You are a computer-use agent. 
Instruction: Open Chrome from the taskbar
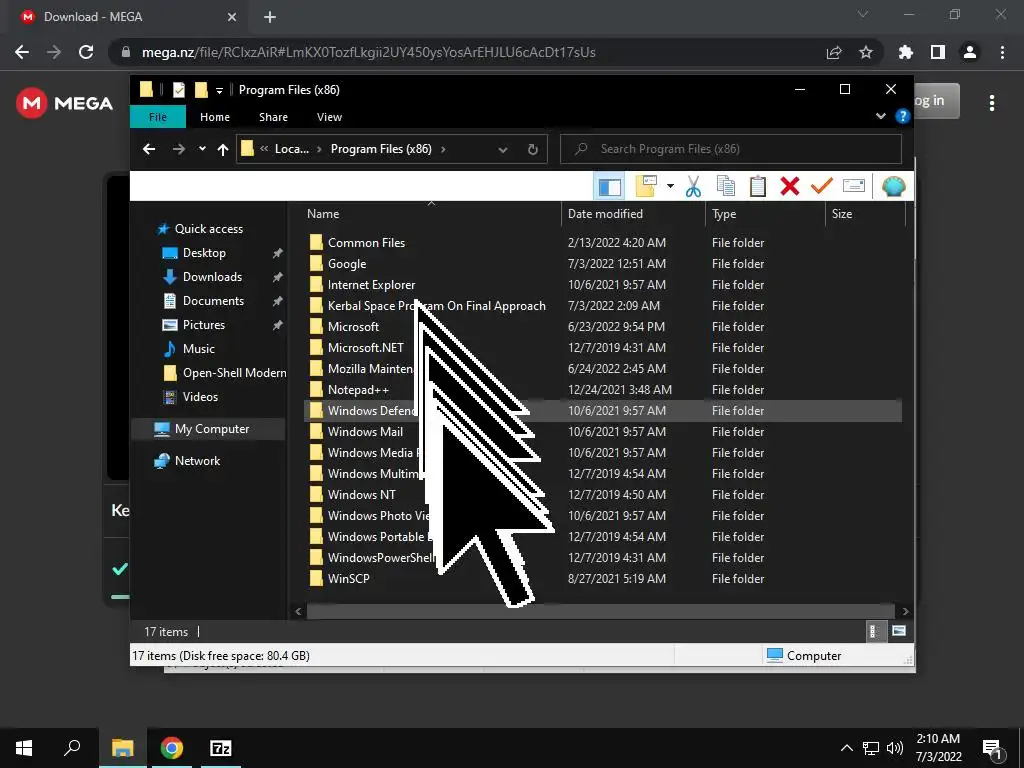[172, 748]
